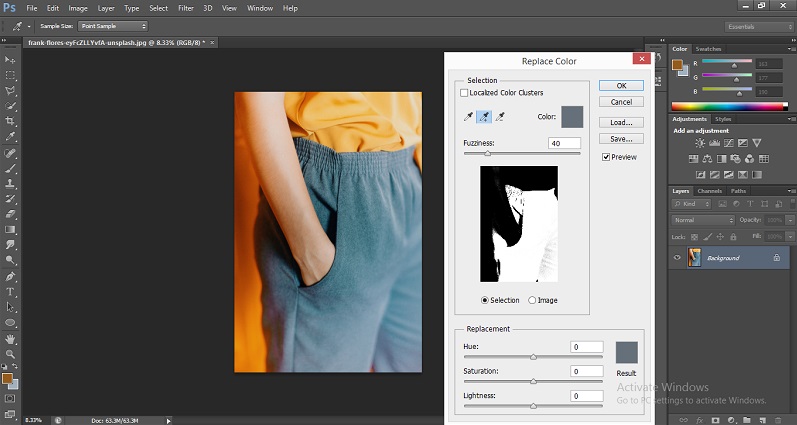Viewport: 797px width, 425px height.
Task: Open the Layers panel flyout menu
Action: (x=790, y=191)
